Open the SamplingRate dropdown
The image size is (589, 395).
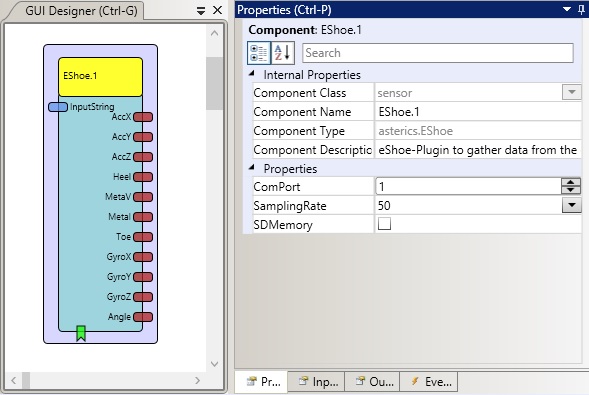tap(572, 205)
